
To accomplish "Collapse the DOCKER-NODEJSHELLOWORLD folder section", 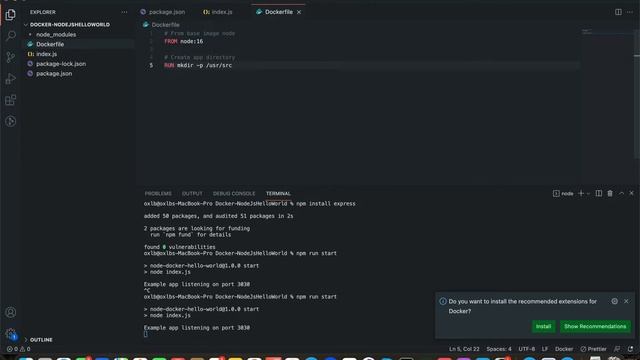I will pos(69,24).
